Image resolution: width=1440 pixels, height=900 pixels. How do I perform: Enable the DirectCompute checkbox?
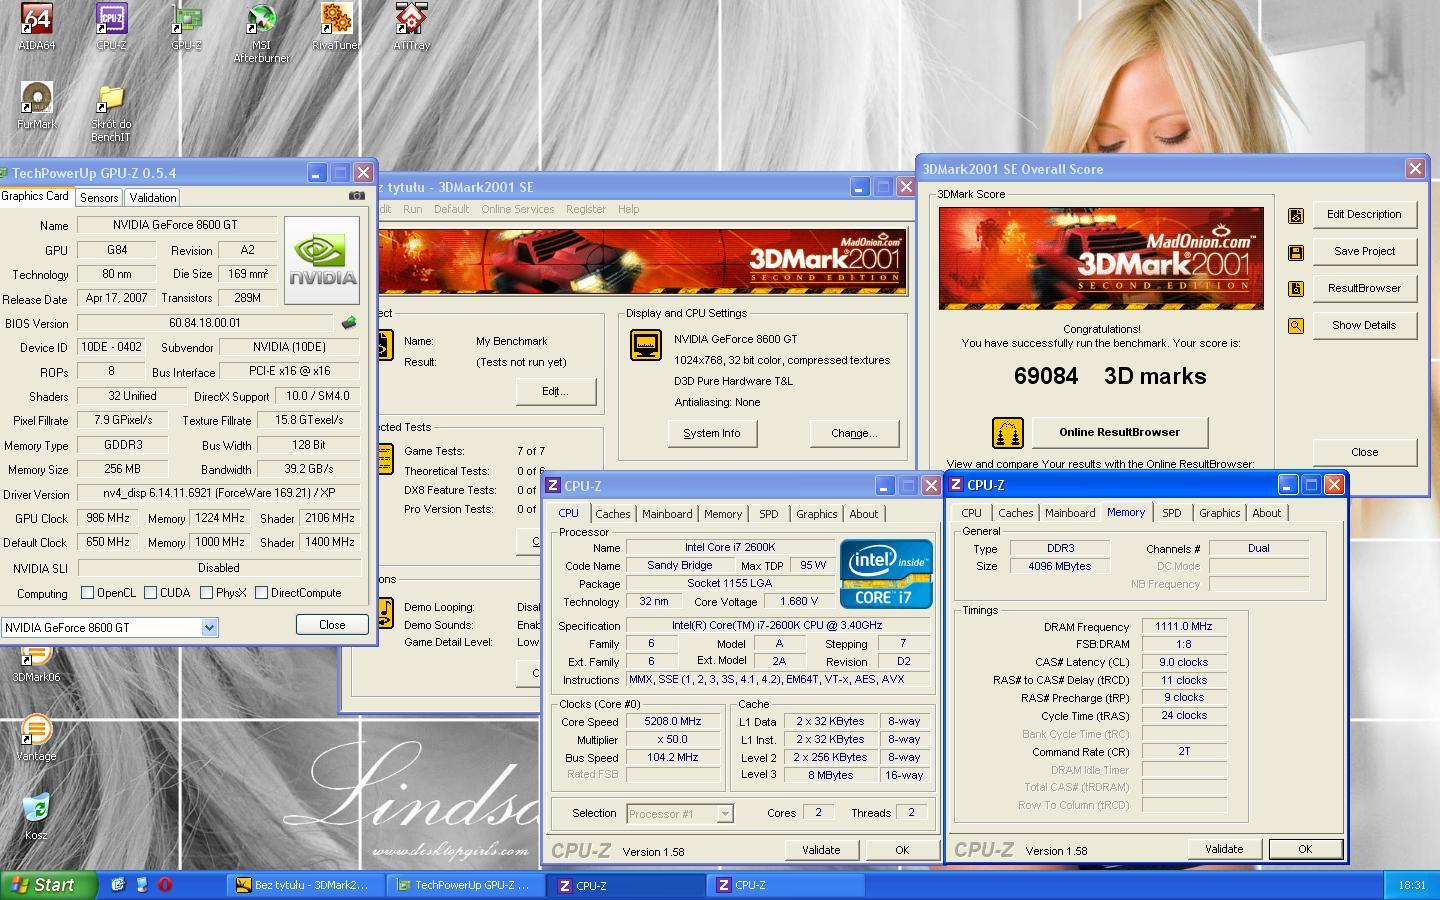261,593
